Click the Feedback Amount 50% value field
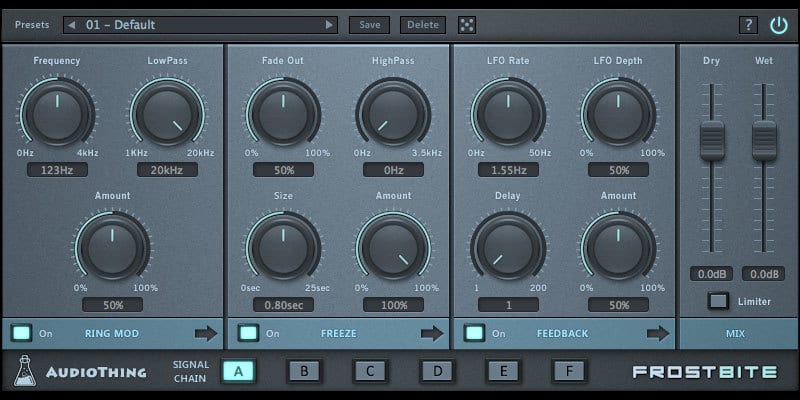800x400 pixels. point(618,305)
